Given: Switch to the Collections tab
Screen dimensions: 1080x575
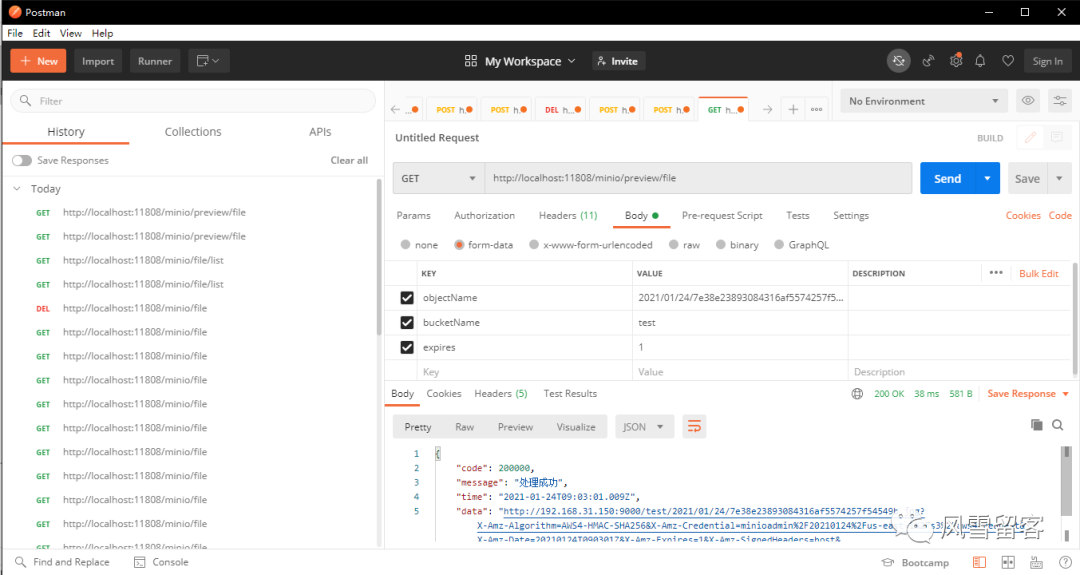Looking at the screenshot, I should click(x=193, y=132).
